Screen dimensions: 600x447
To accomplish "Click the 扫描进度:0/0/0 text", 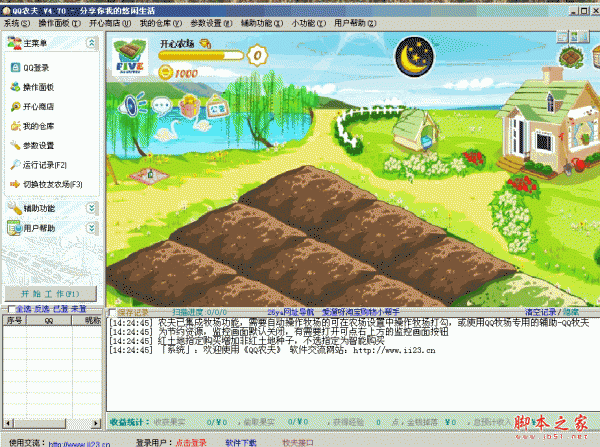I will click(x=199, y=312).
